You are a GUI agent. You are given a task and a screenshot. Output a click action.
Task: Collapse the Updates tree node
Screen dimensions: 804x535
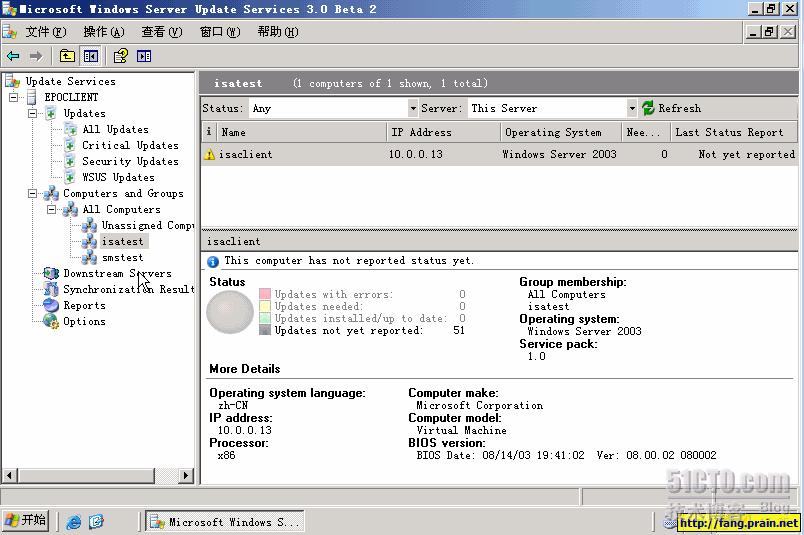coord(32,113)
